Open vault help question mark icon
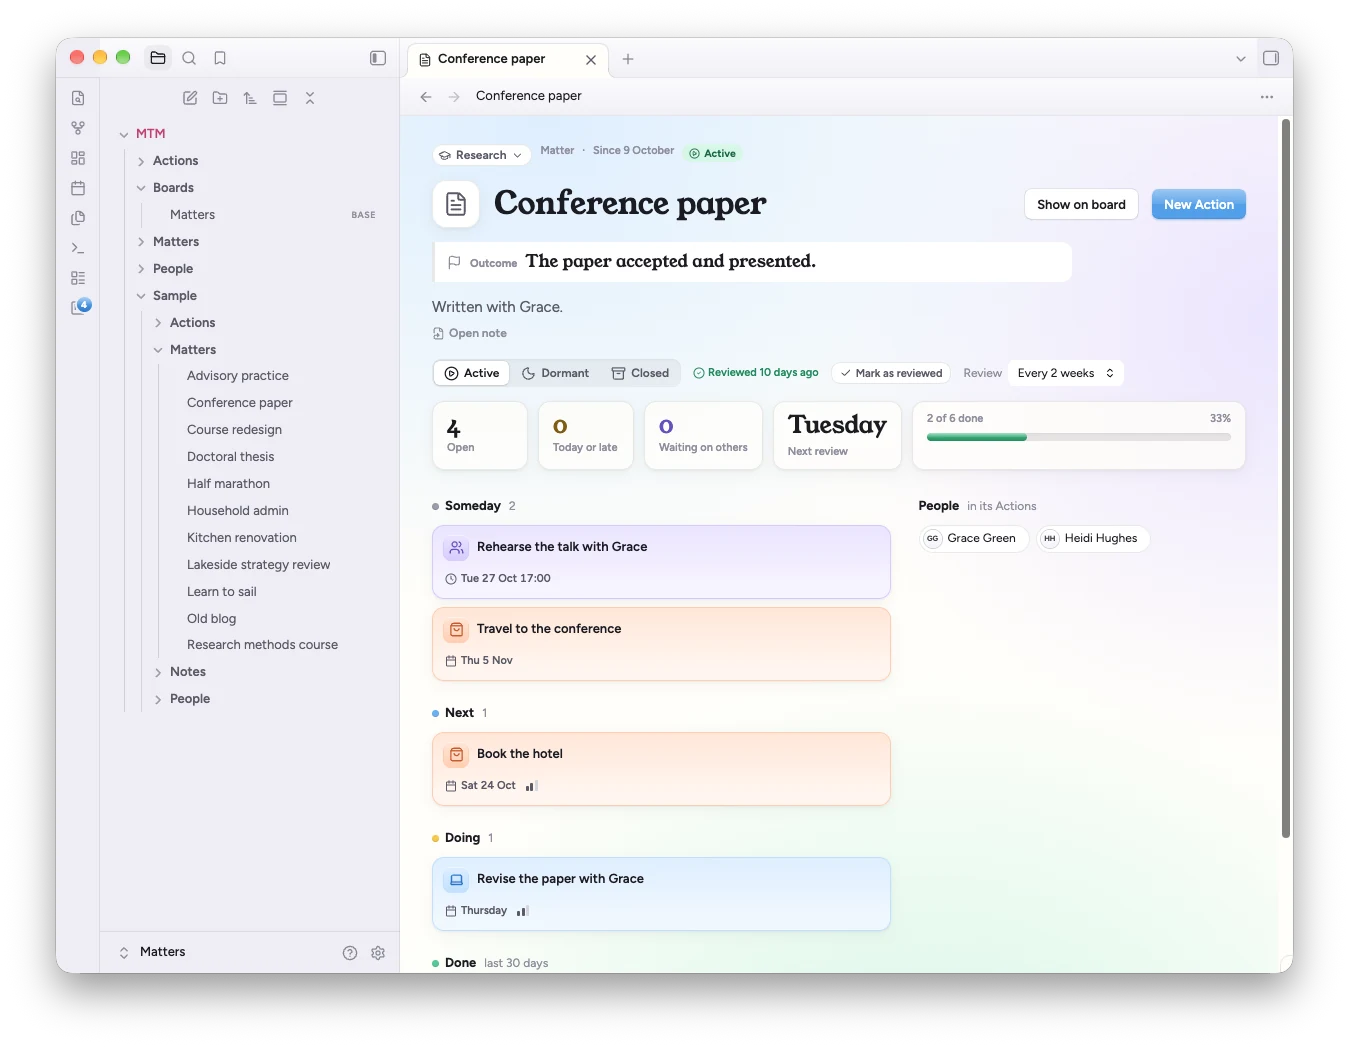This screenshot has width=1349, height=1047. point(350,953)
